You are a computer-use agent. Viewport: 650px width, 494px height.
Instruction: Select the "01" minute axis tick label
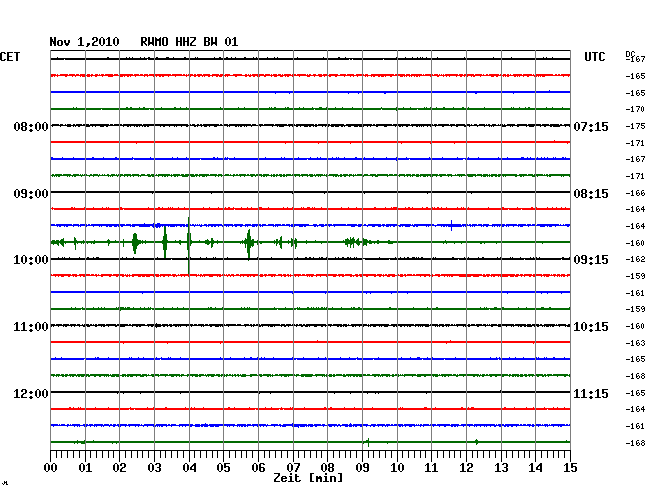(85, 467)
